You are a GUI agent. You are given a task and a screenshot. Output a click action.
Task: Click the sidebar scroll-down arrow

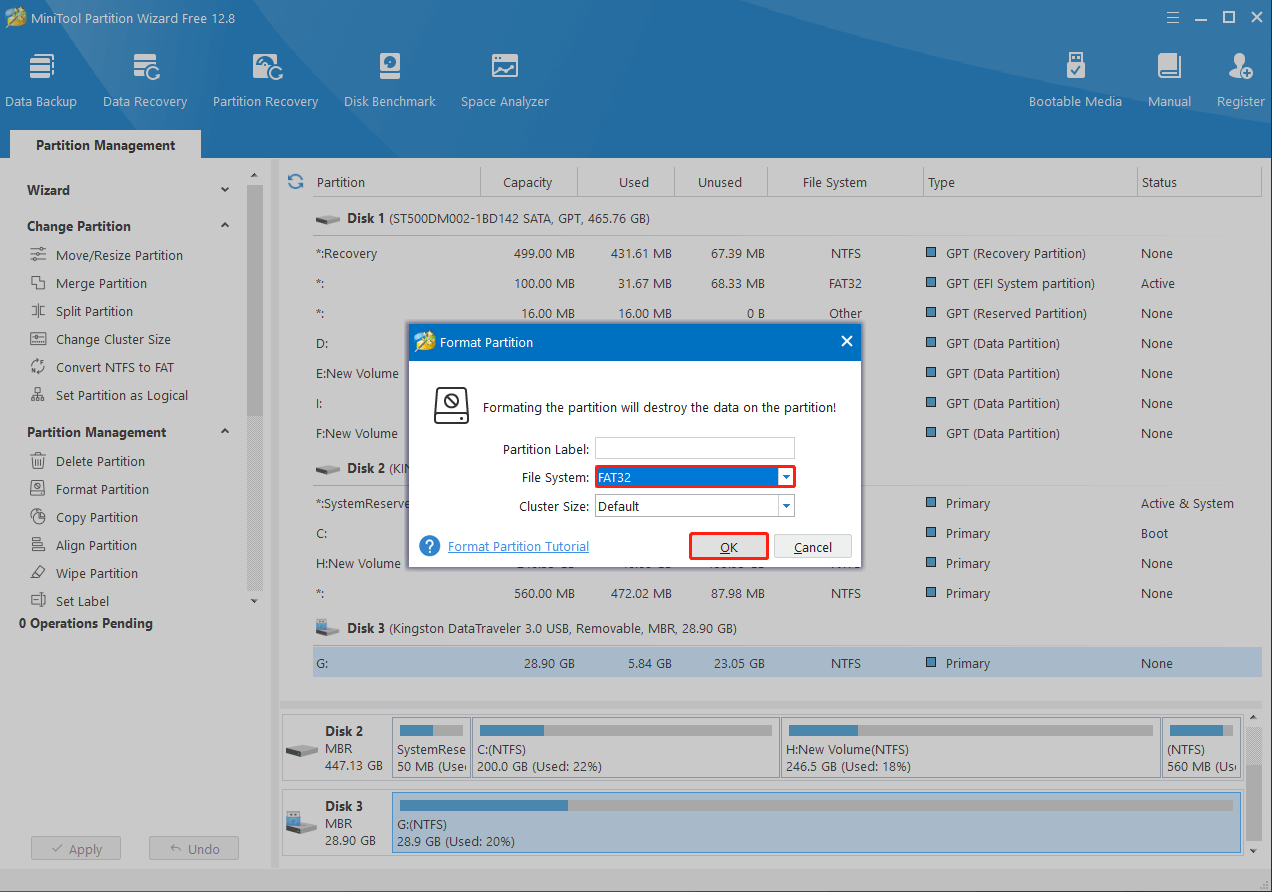point(254,601)
